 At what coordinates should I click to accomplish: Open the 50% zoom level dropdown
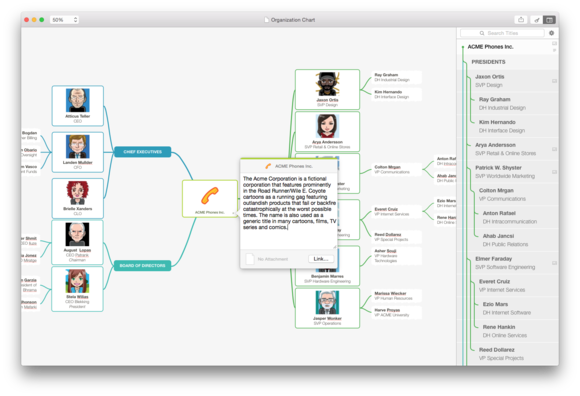click(x=64, y=20)
